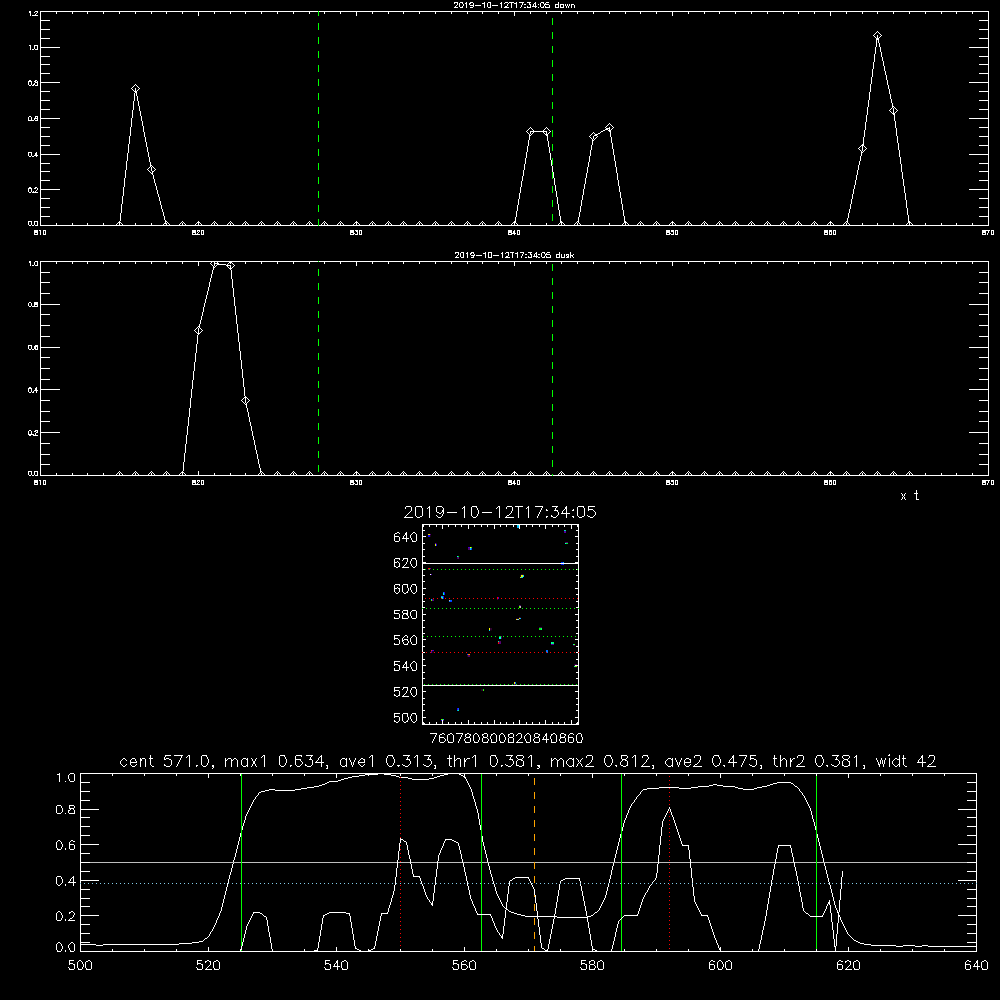Screen dimensions: 1000x1000
Task: Click the 'x t' axis label
Action: coord(910,496)
